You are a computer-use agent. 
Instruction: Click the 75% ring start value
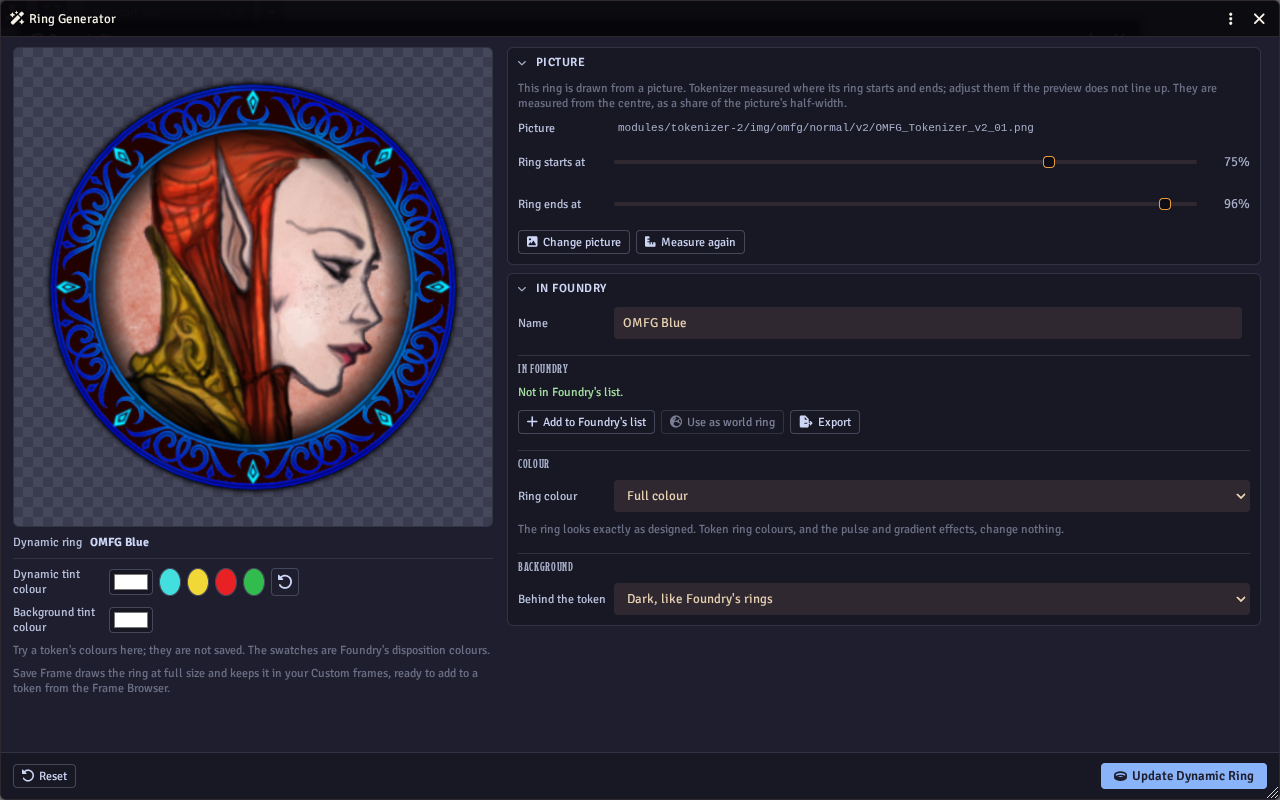1237,162
